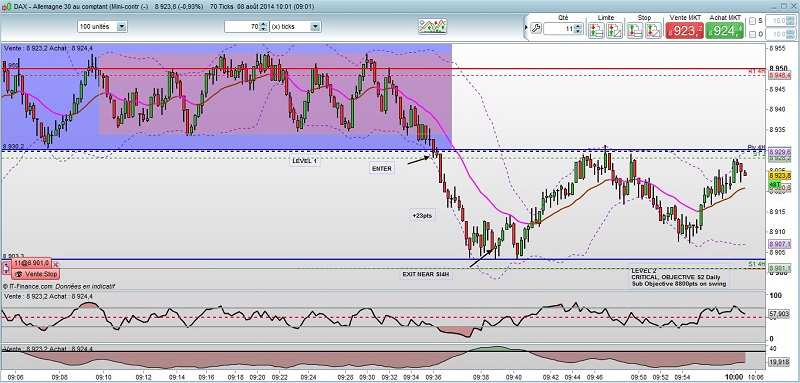Decrease the Qté quantity stepper
This screenshot has width=800, height=383.
[578, 32]
